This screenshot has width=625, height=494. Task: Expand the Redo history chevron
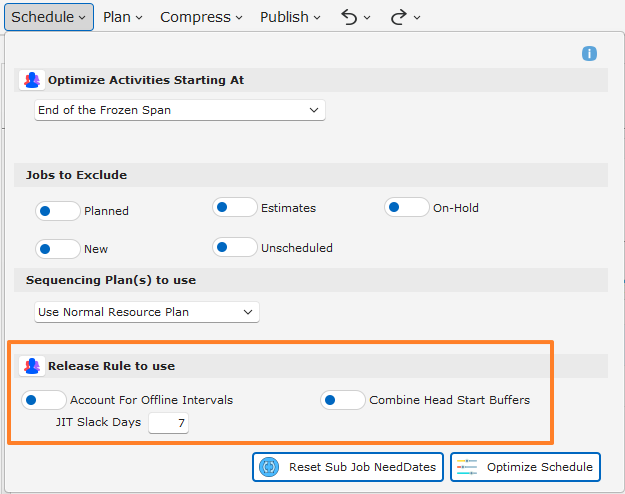pos(417,18)
